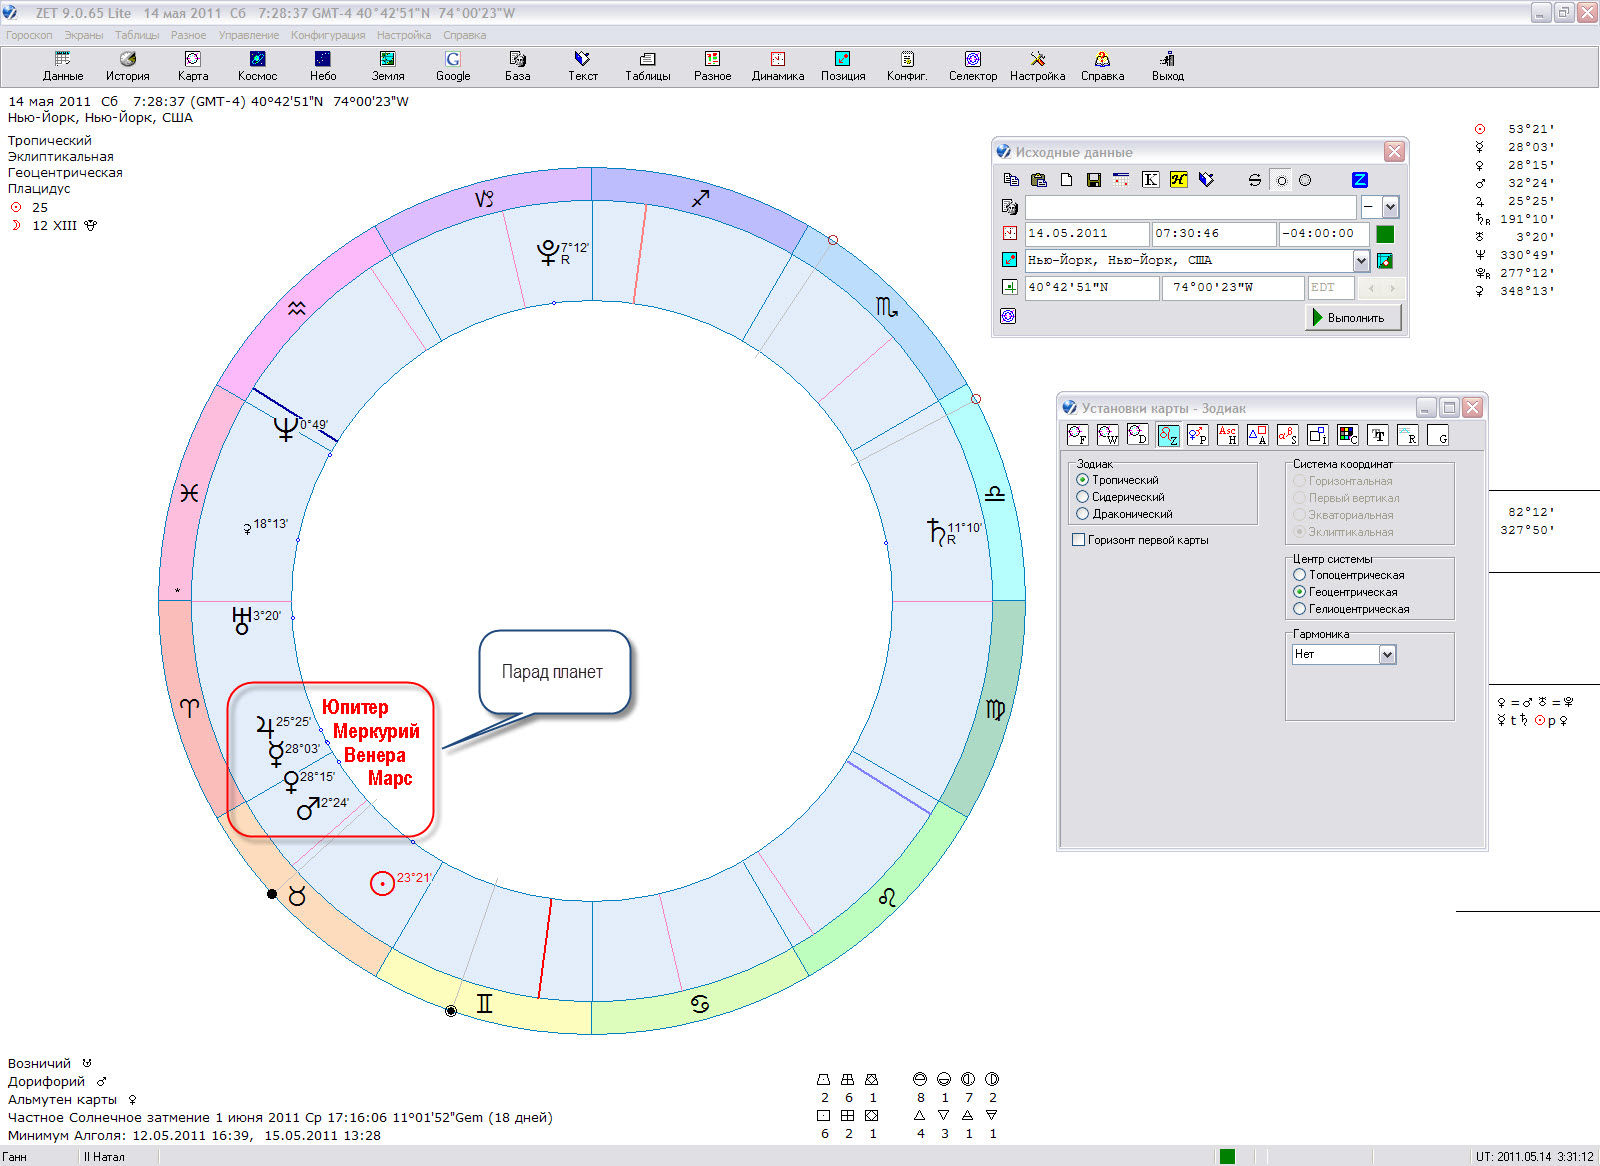Click the save floppy disk icon
This screenshot has width=1600, height=1166.
[1094, 180]
